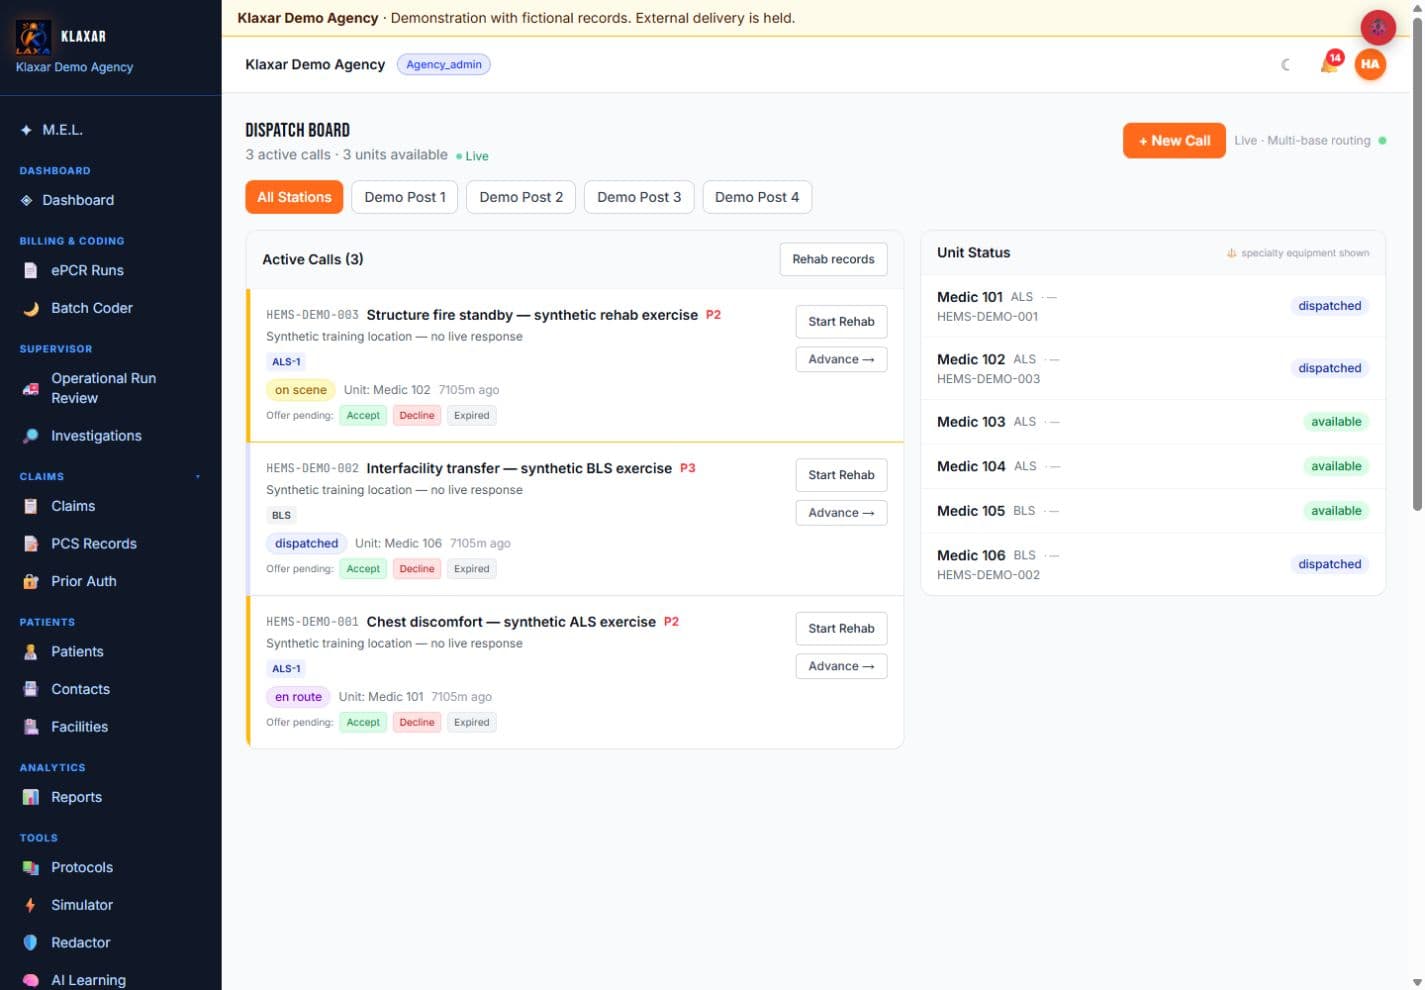The height and width of the screenshot is (990, 1425).
Task: Click the PCS Records page icon
Action: coord(31,544)
